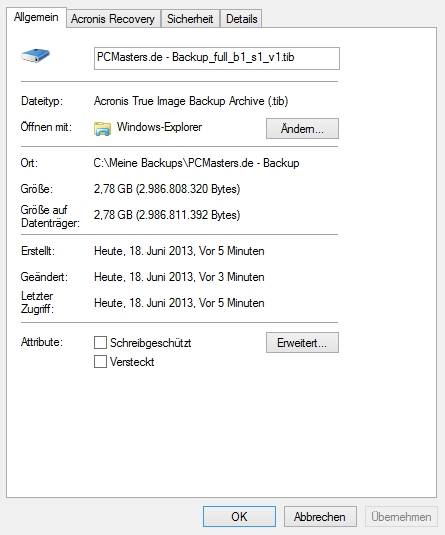Click the Ändern button to change program

pos(302,129)
